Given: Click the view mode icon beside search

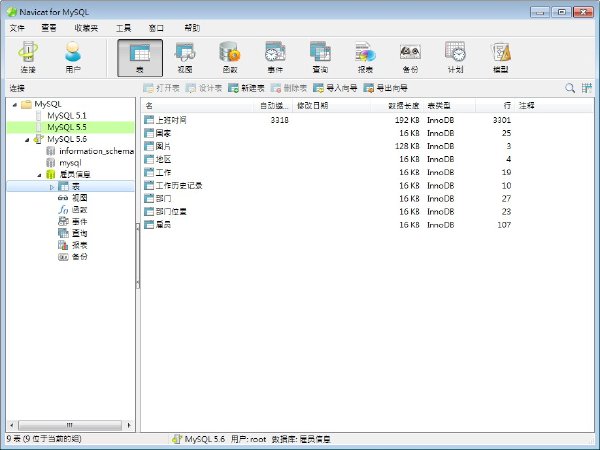Looking at the screenshot, I should point(587,88).
